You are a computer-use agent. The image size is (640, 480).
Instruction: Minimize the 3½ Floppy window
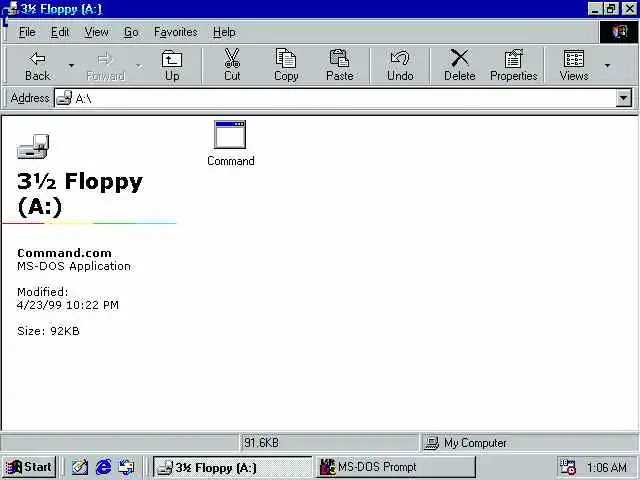[595, 9]
